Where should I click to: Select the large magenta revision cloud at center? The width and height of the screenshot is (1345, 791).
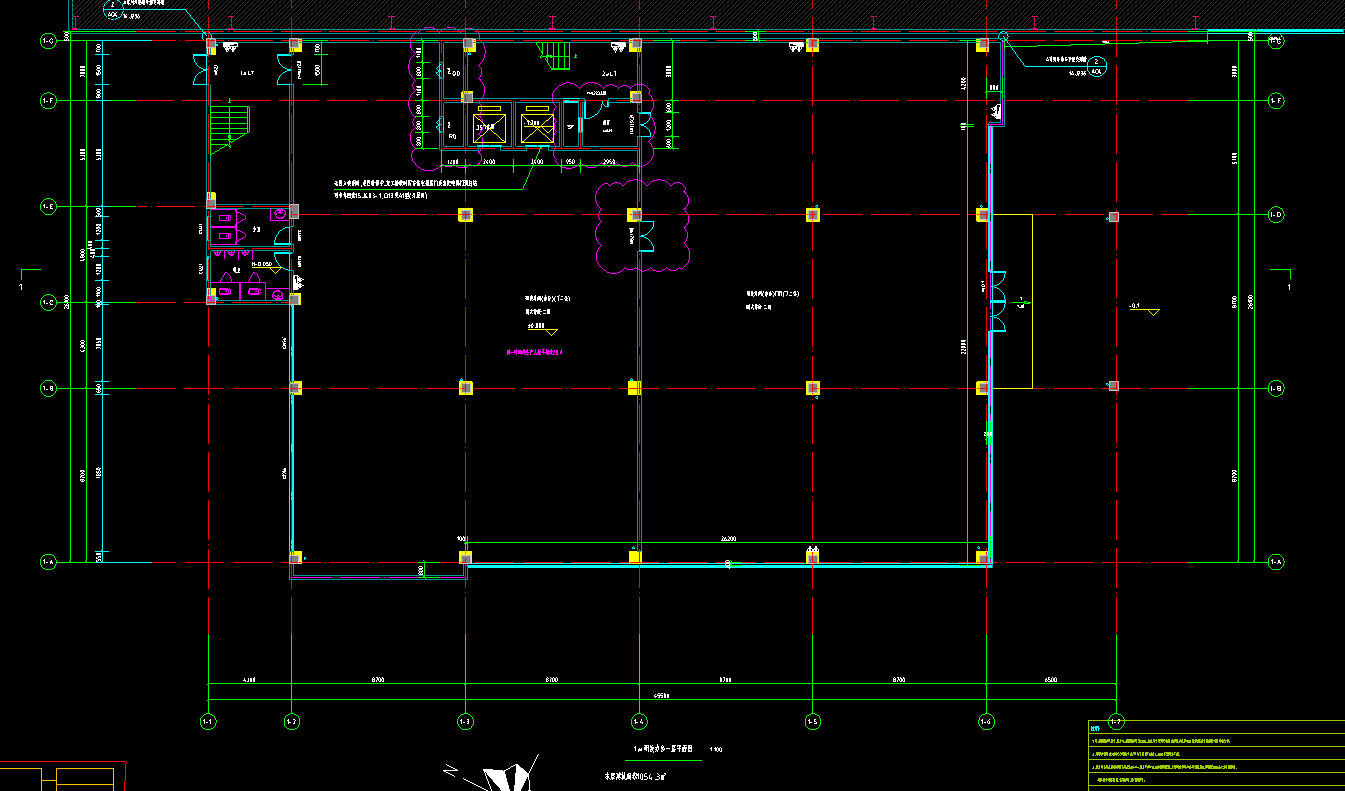tap(641, 226)
